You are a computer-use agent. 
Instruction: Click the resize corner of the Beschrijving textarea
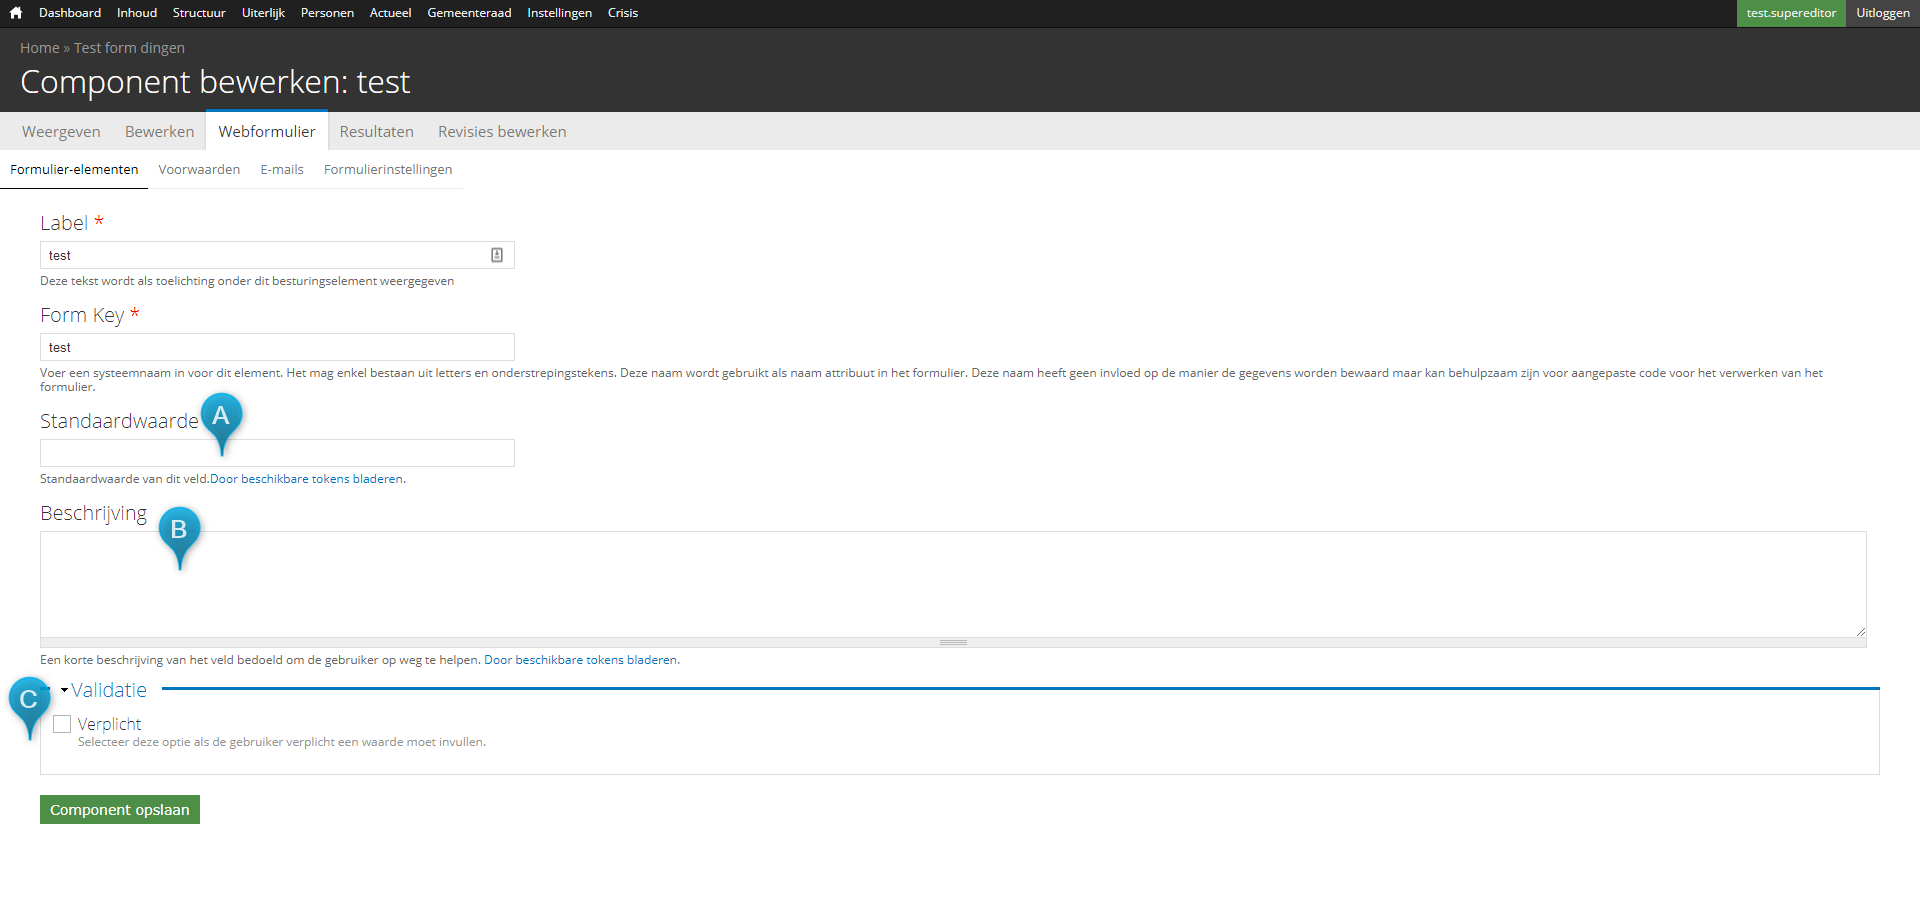[x=1860, y=631]
